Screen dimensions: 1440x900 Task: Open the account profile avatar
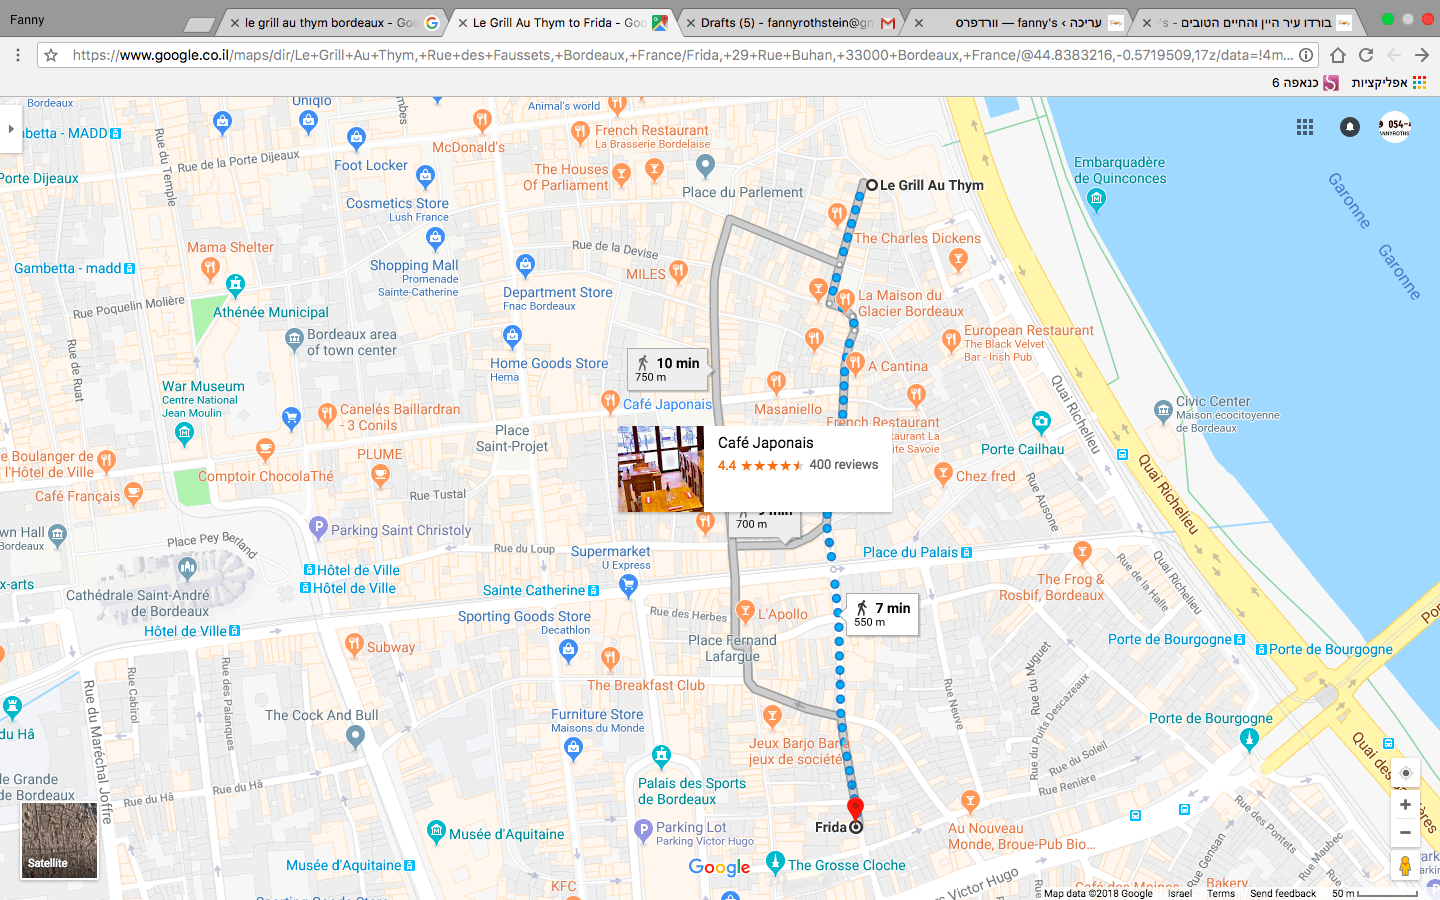[x=1395, y=127]
